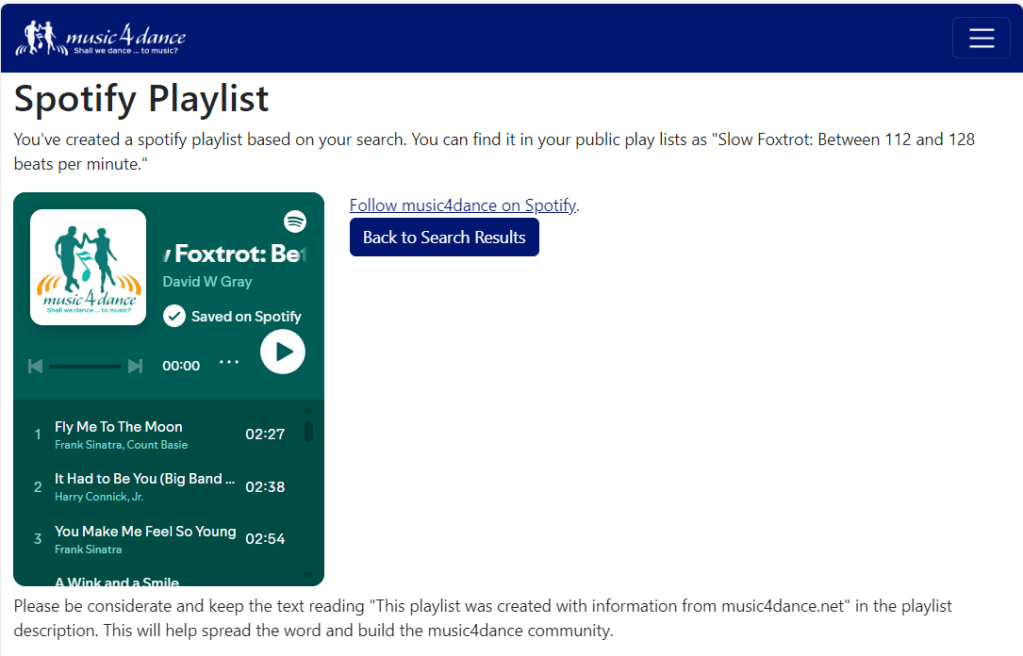The image size is (1023, 656).
Task: Follow music4dance on Spotify link
Action: pyautogui.click(x=463, y=205)
